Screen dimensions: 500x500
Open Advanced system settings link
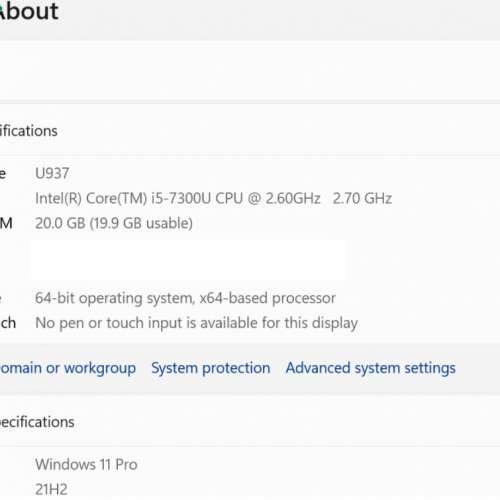pos(370,368)
